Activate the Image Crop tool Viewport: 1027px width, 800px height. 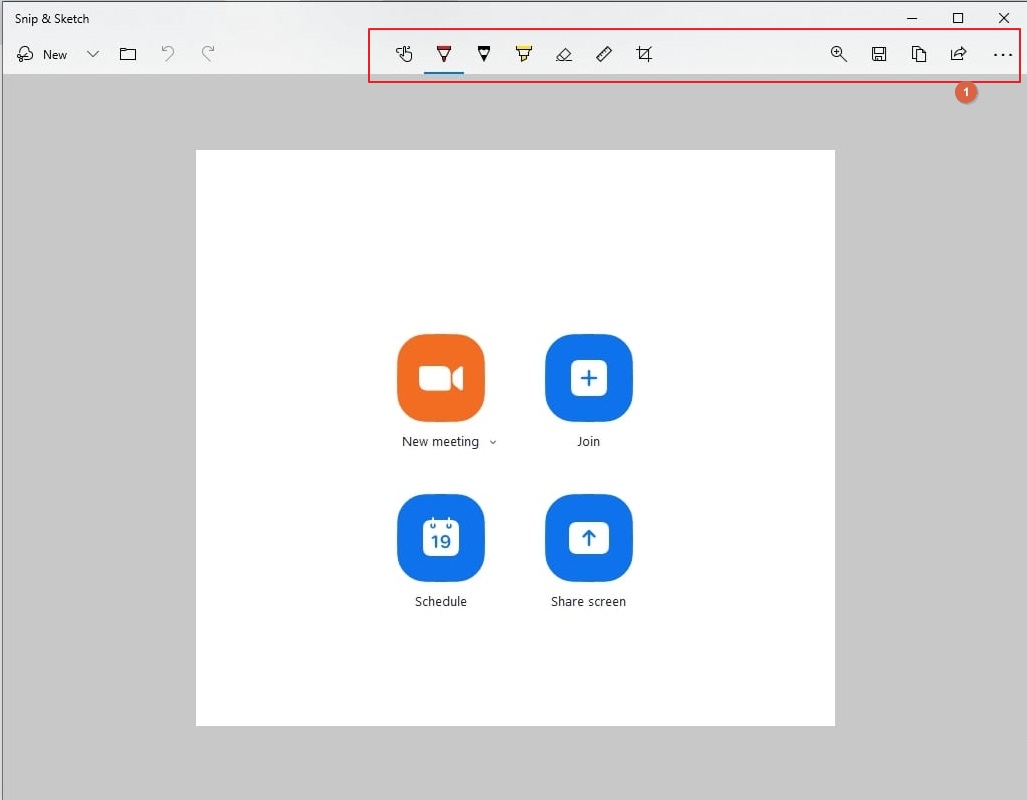644,54
